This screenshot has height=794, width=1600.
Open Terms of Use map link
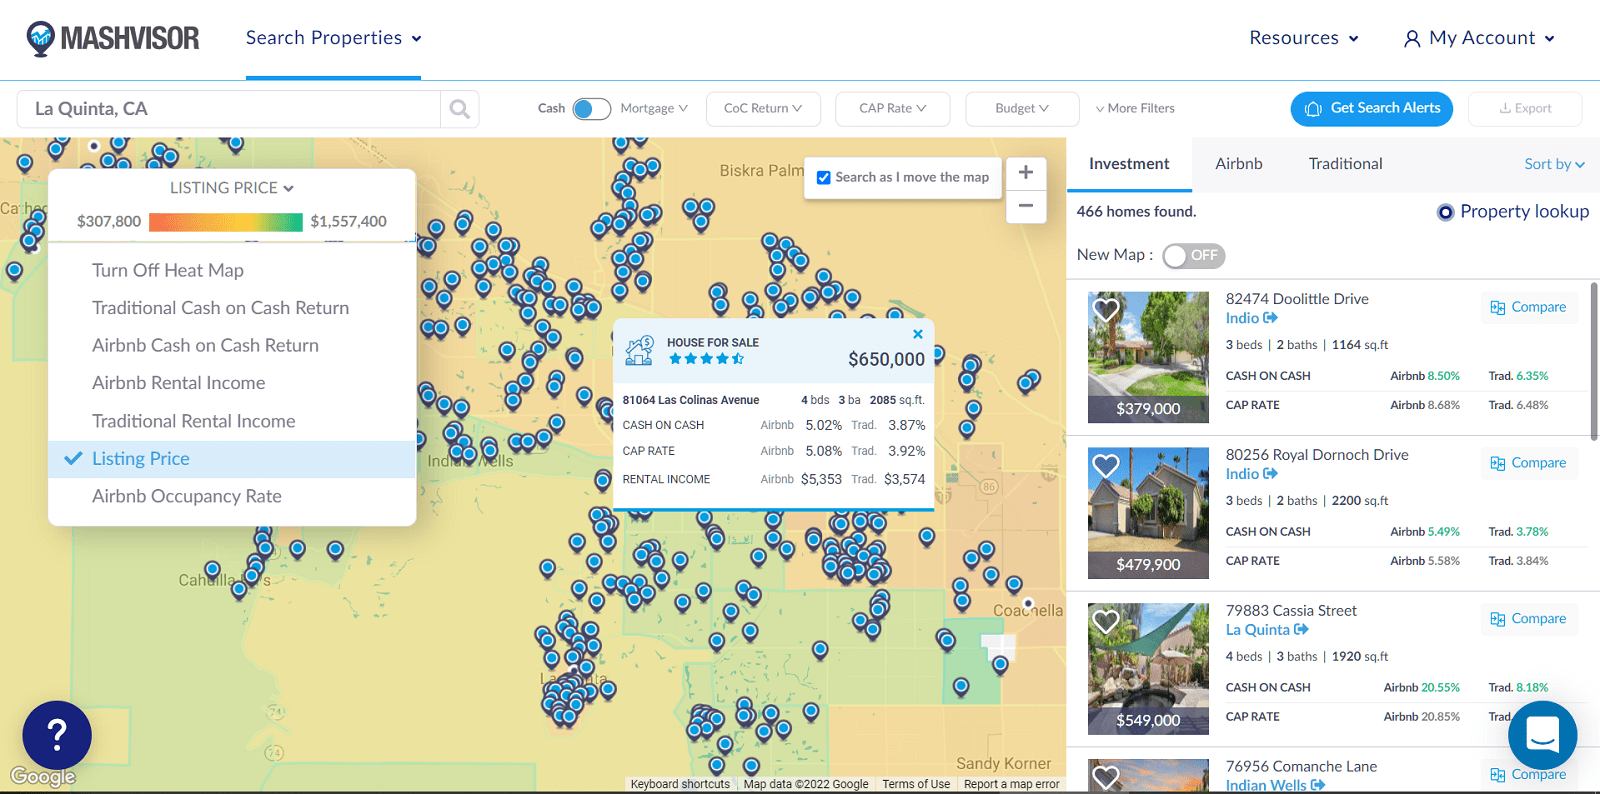tap(916, 785)
